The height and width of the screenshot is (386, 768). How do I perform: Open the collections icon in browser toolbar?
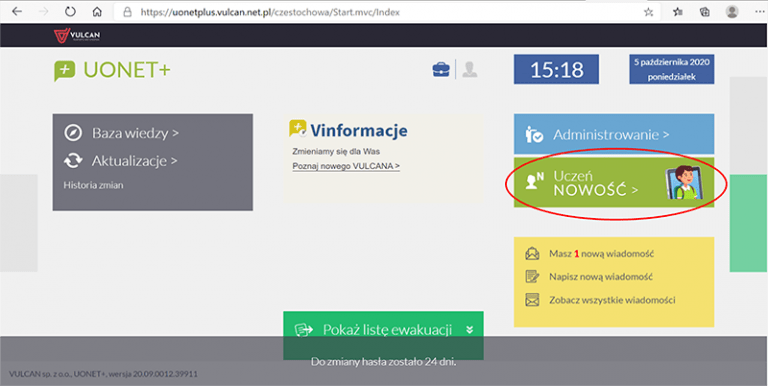click(704, 12)
